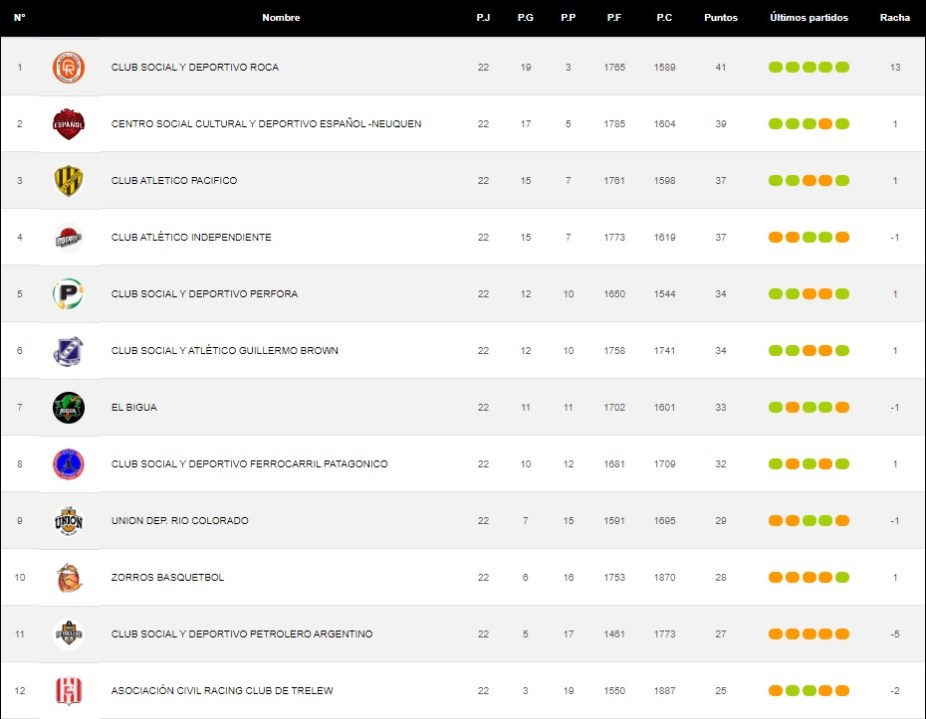Screen dimensions: 926x719
Task: Open the Zorros Basquetbol logo
Action: coord(68,578)
